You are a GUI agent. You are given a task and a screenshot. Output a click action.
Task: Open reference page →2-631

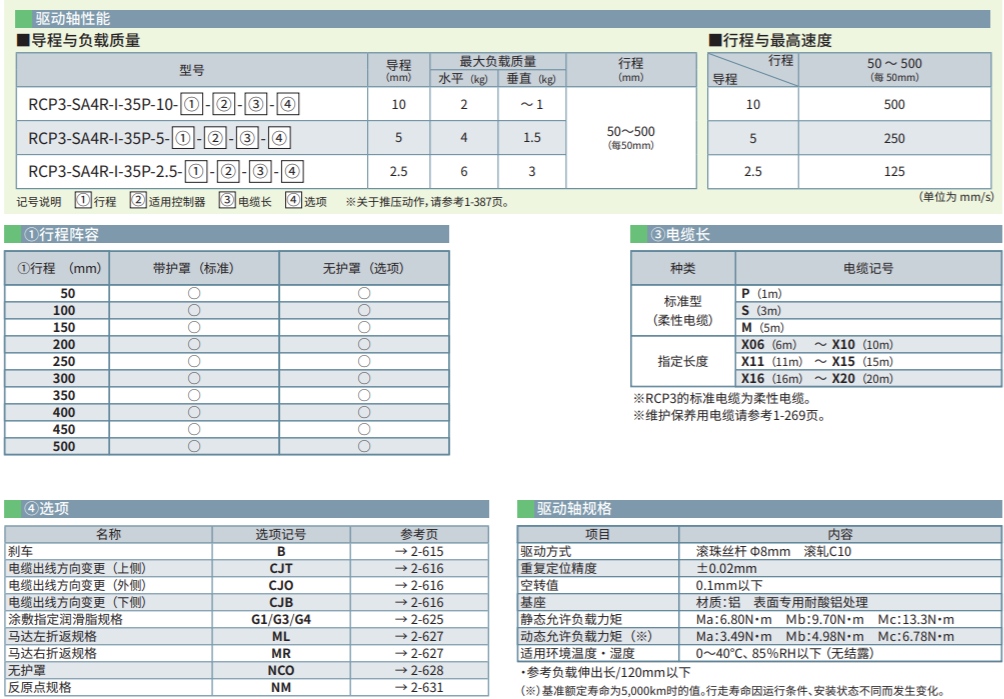(x=419, y=687)
